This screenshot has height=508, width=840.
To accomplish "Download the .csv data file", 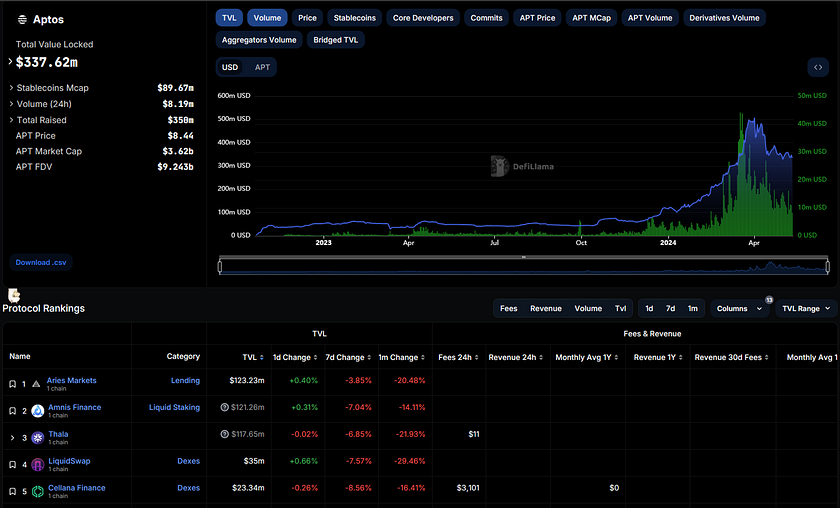I will point(41,263).
